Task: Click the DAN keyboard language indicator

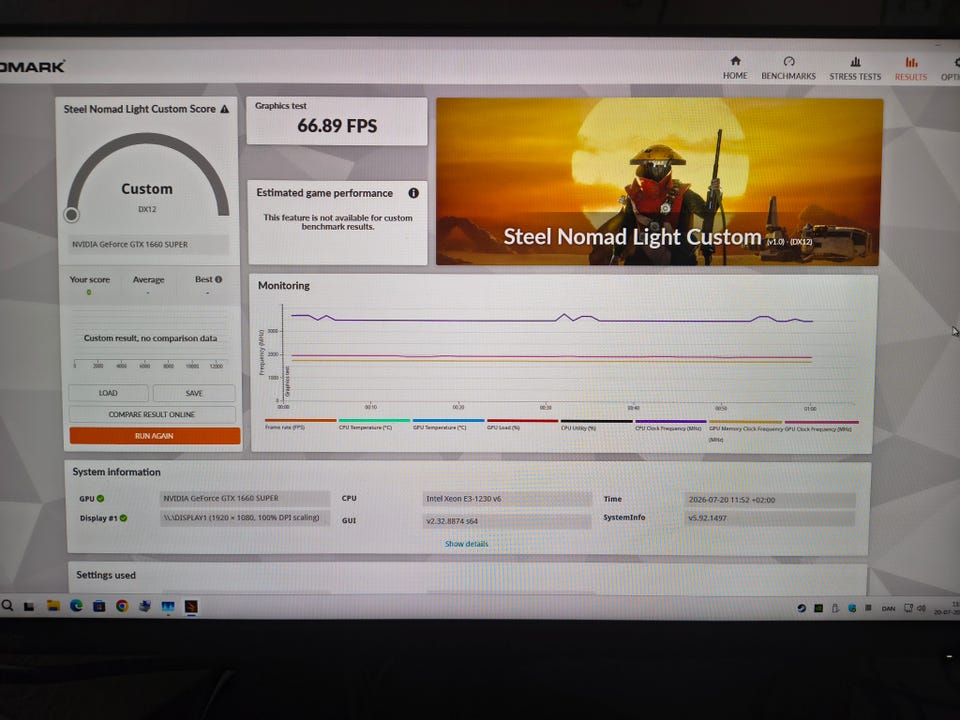Action: pos(888,609)
